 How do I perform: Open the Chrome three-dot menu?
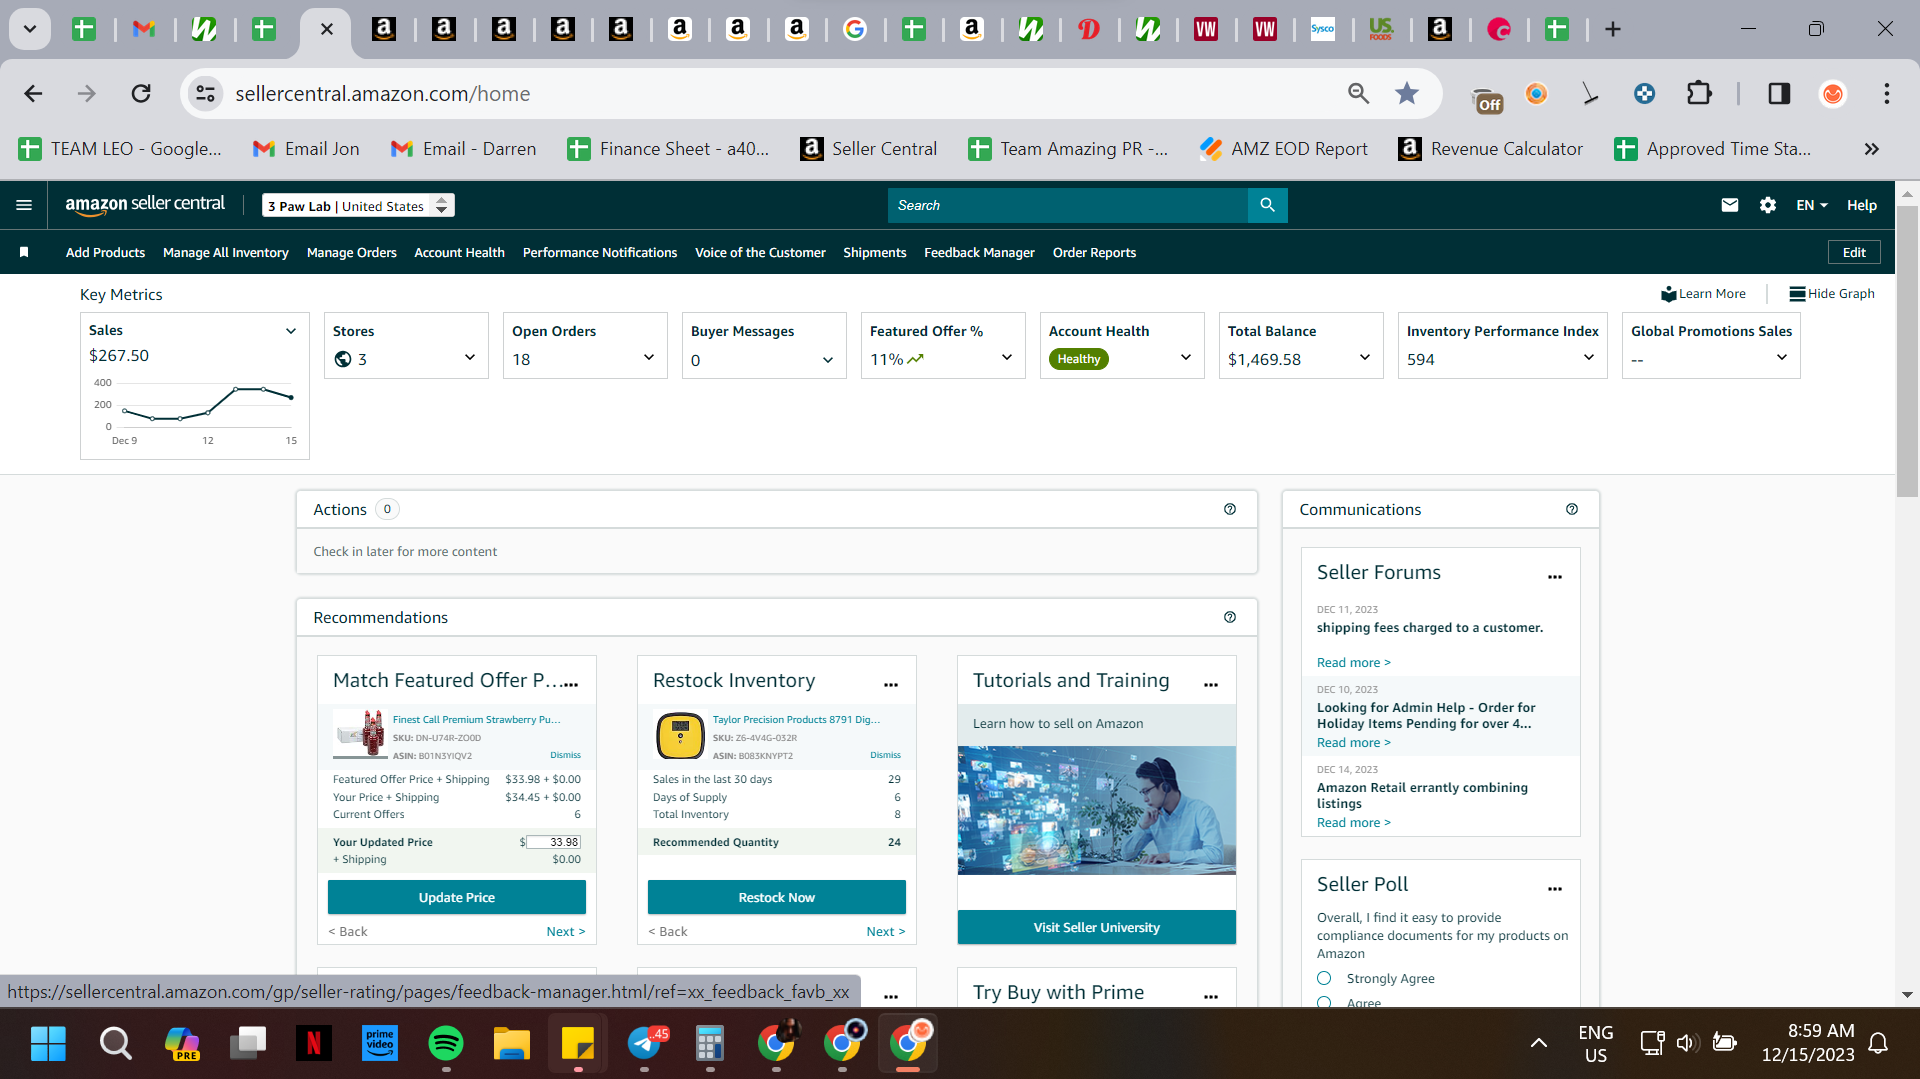tap(1887, 93)
